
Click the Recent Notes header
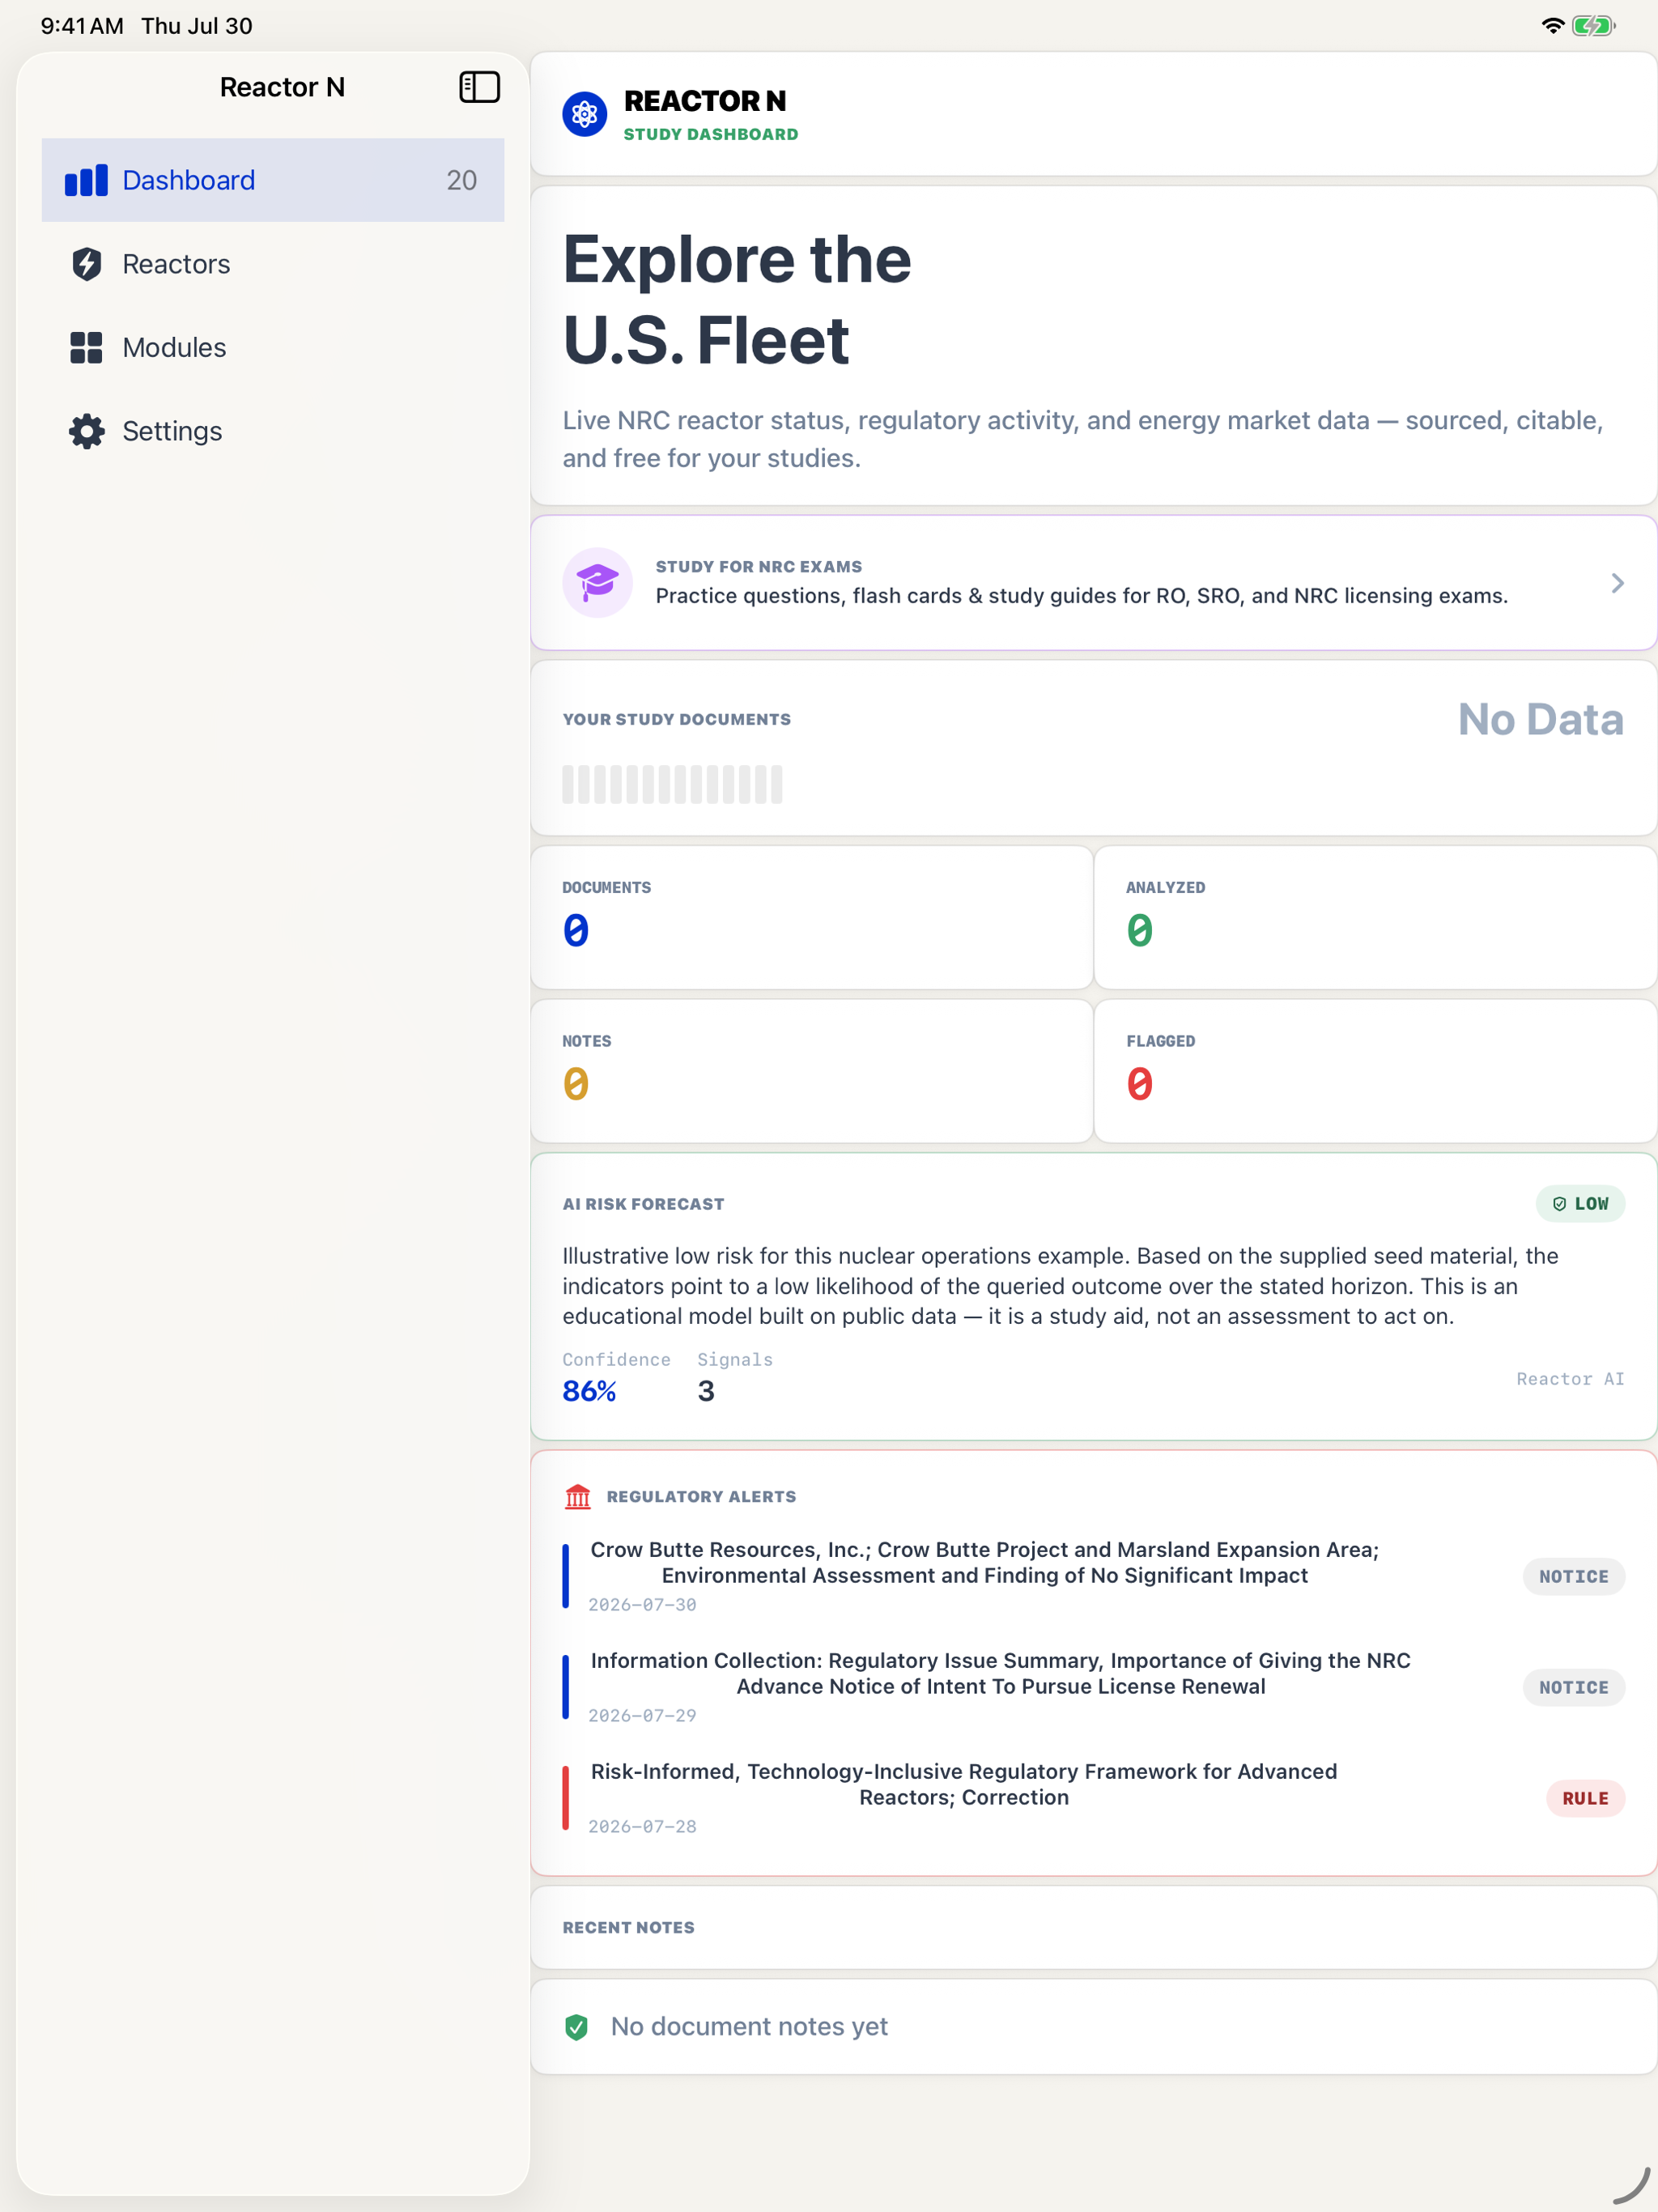[628, 1927]
